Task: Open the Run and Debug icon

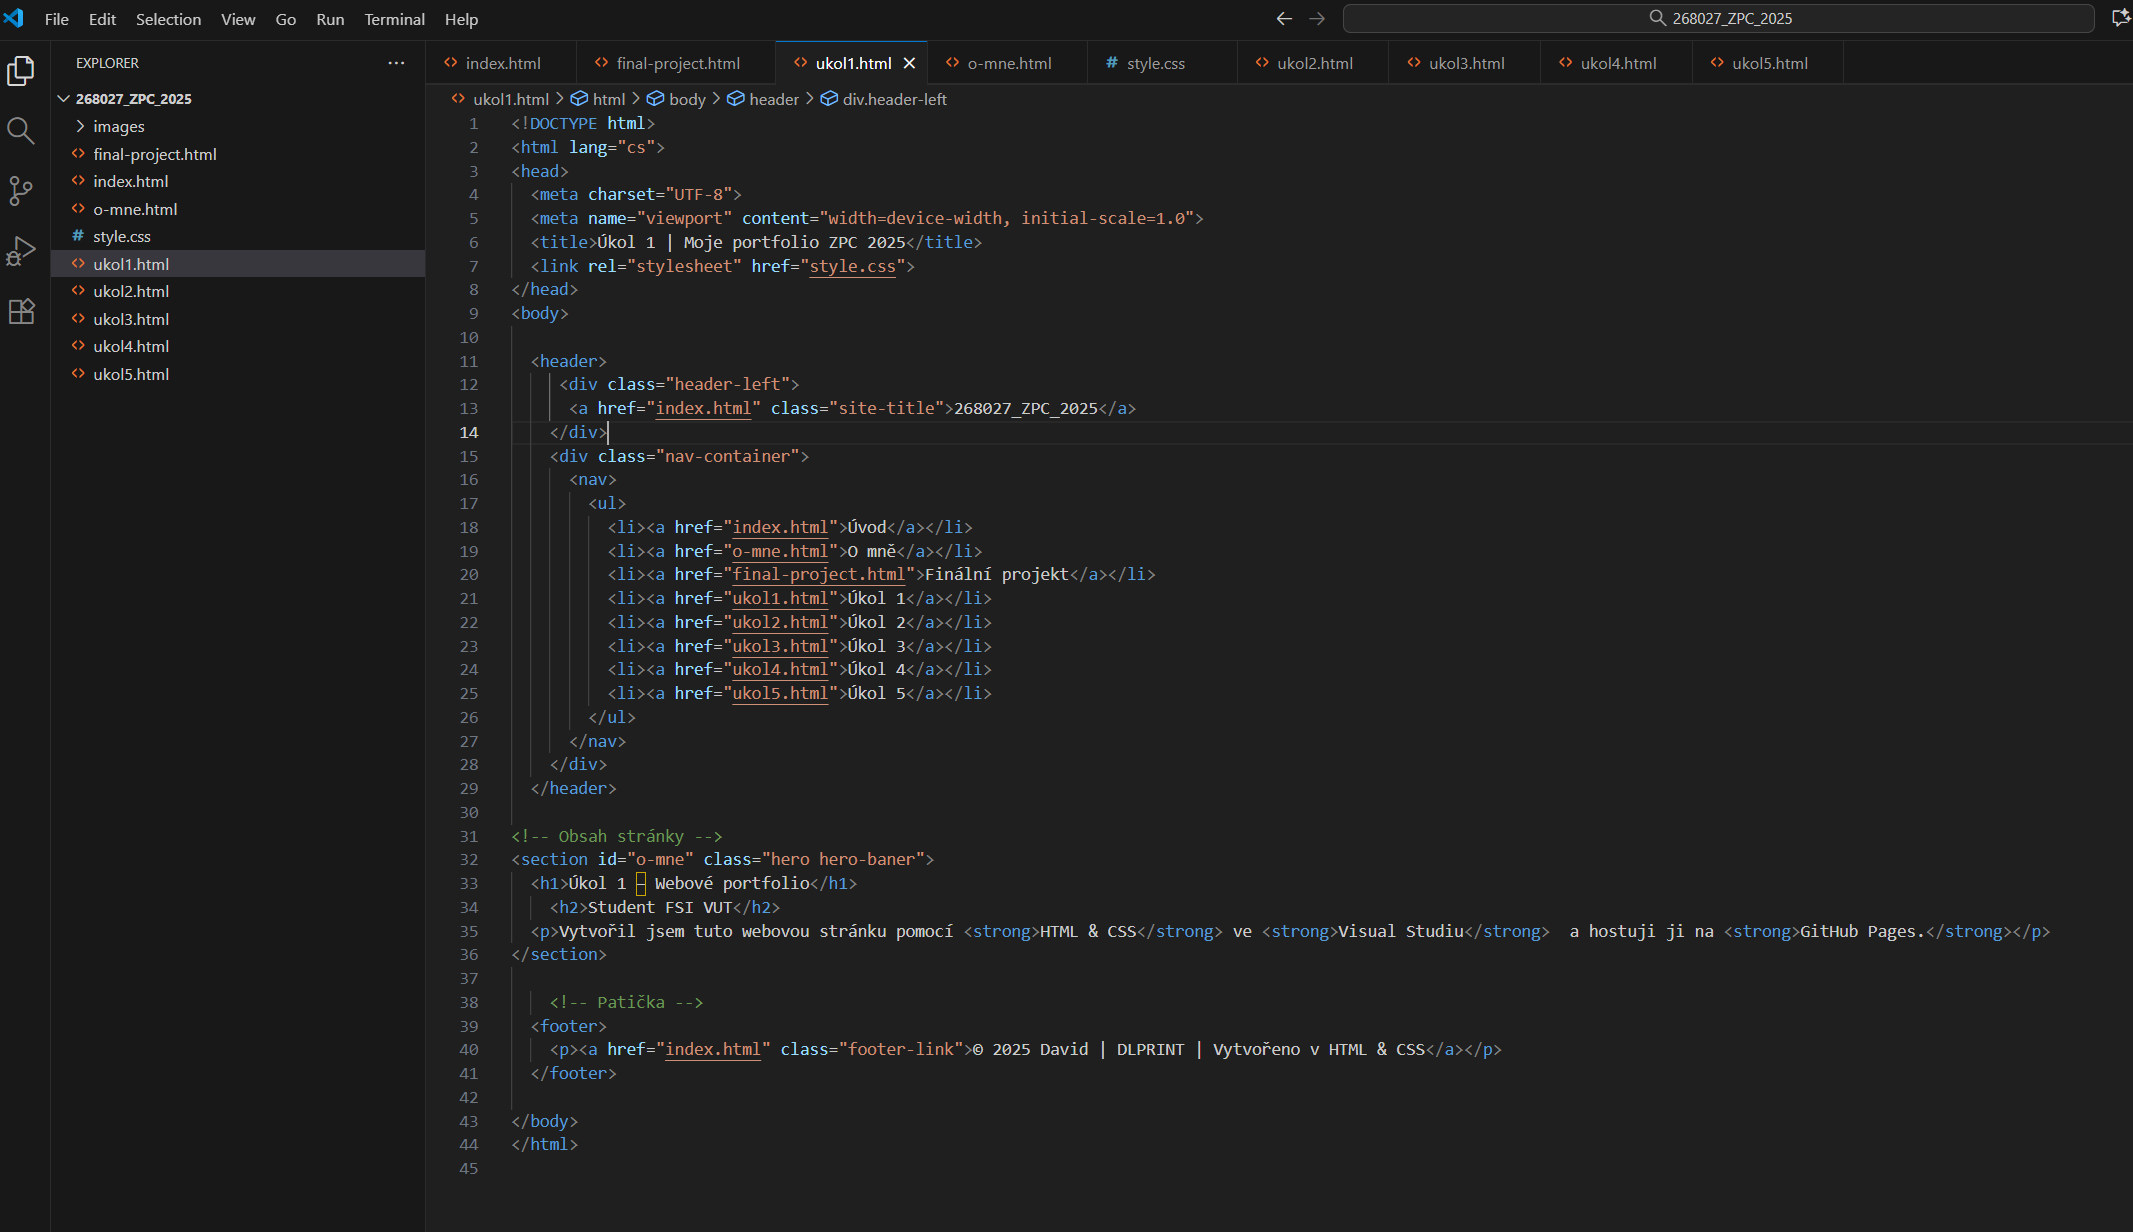Action: point(21,251)
